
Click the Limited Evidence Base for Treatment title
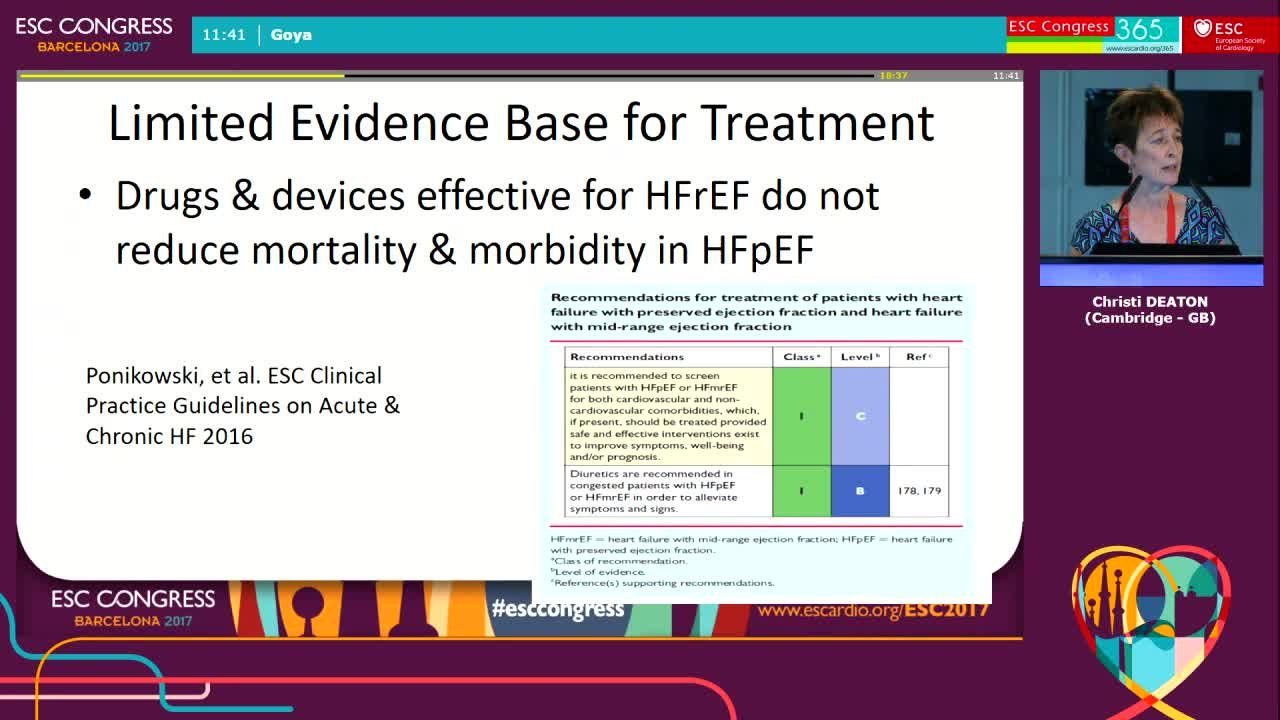click(x=521, y=123)
